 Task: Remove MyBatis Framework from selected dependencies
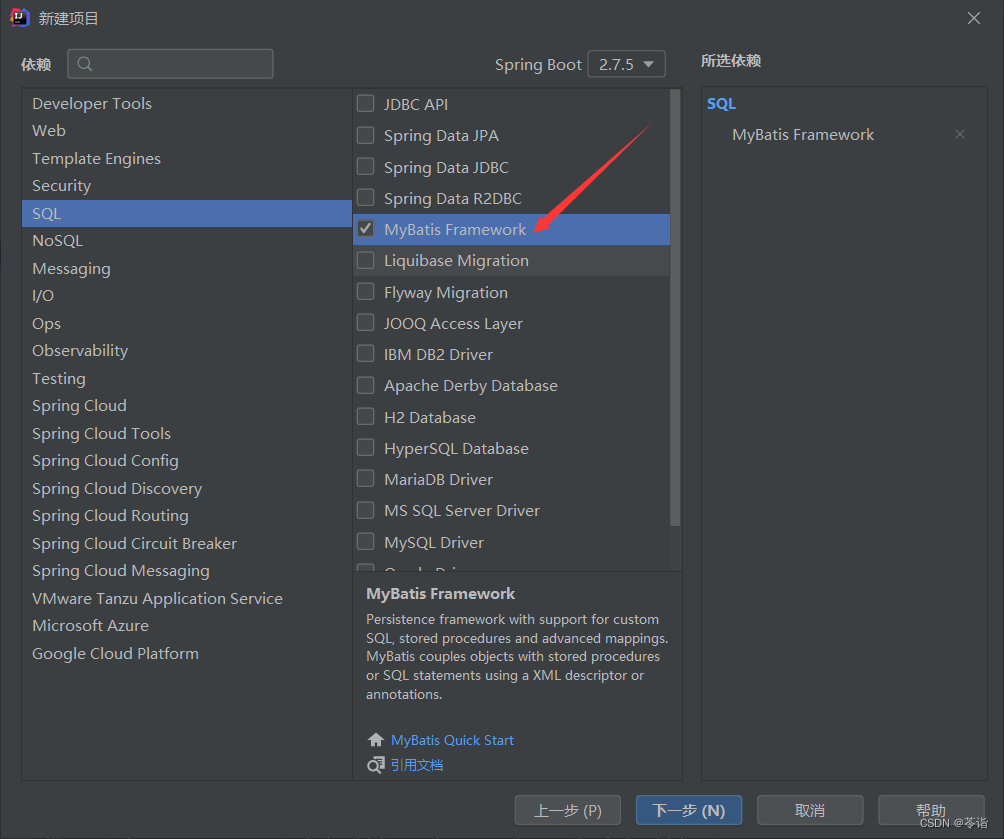pyautogui.click(x=959, y=134)
